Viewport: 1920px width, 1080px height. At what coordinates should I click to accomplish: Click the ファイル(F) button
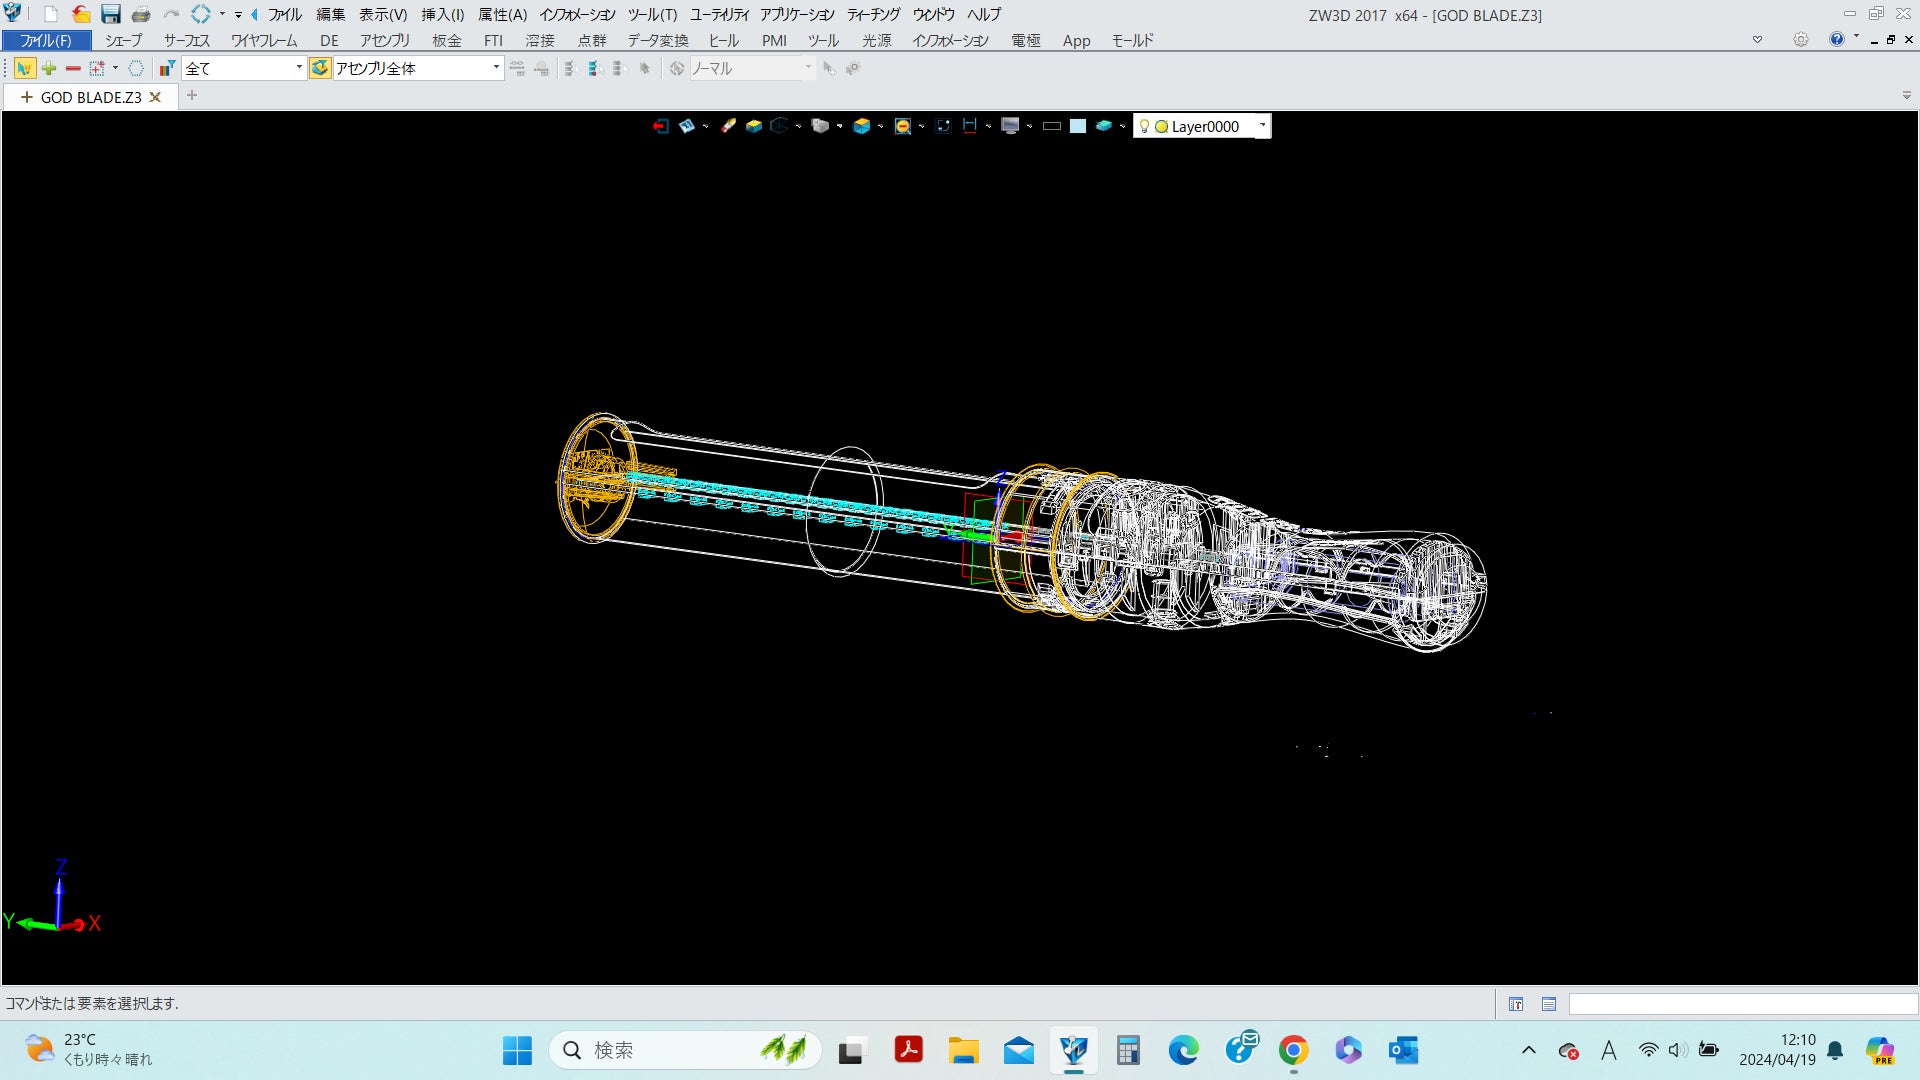(46, 40)
